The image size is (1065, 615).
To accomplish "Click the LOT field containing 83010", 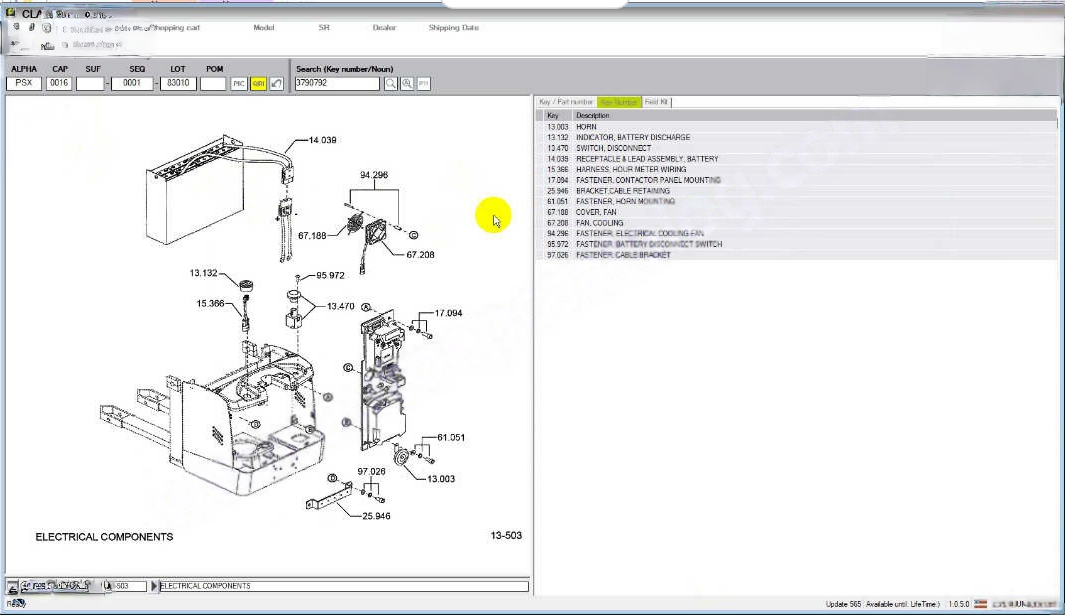I will click(x=179, y=84).
